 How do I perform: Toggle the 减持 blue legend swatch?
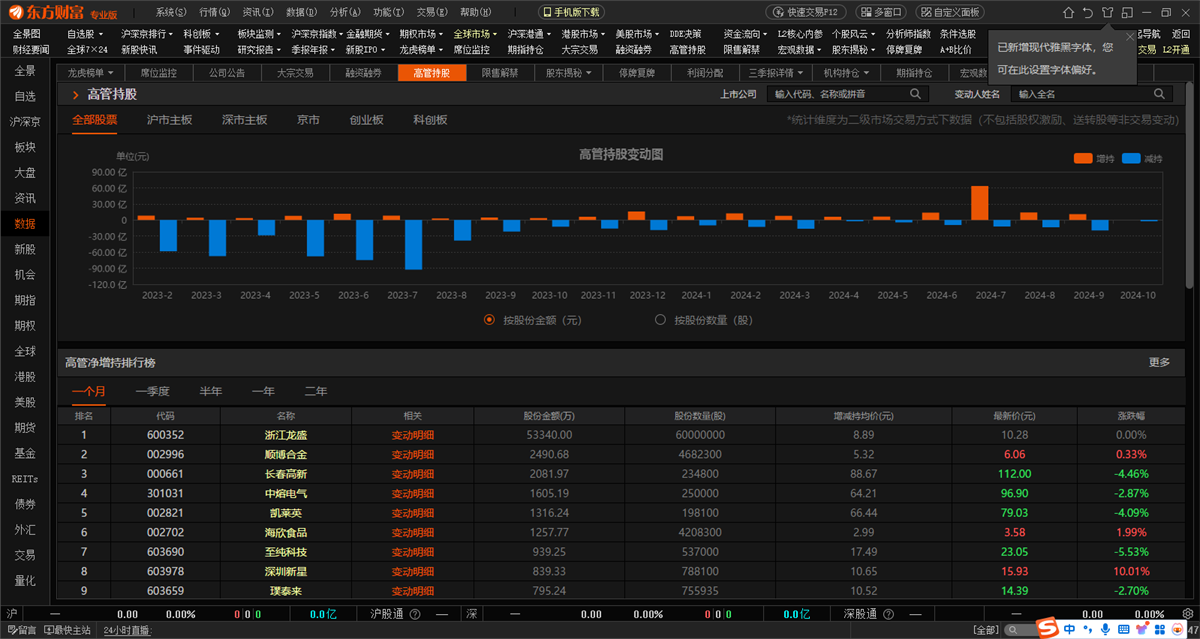pyautogui.click(x=1131, y=158)
